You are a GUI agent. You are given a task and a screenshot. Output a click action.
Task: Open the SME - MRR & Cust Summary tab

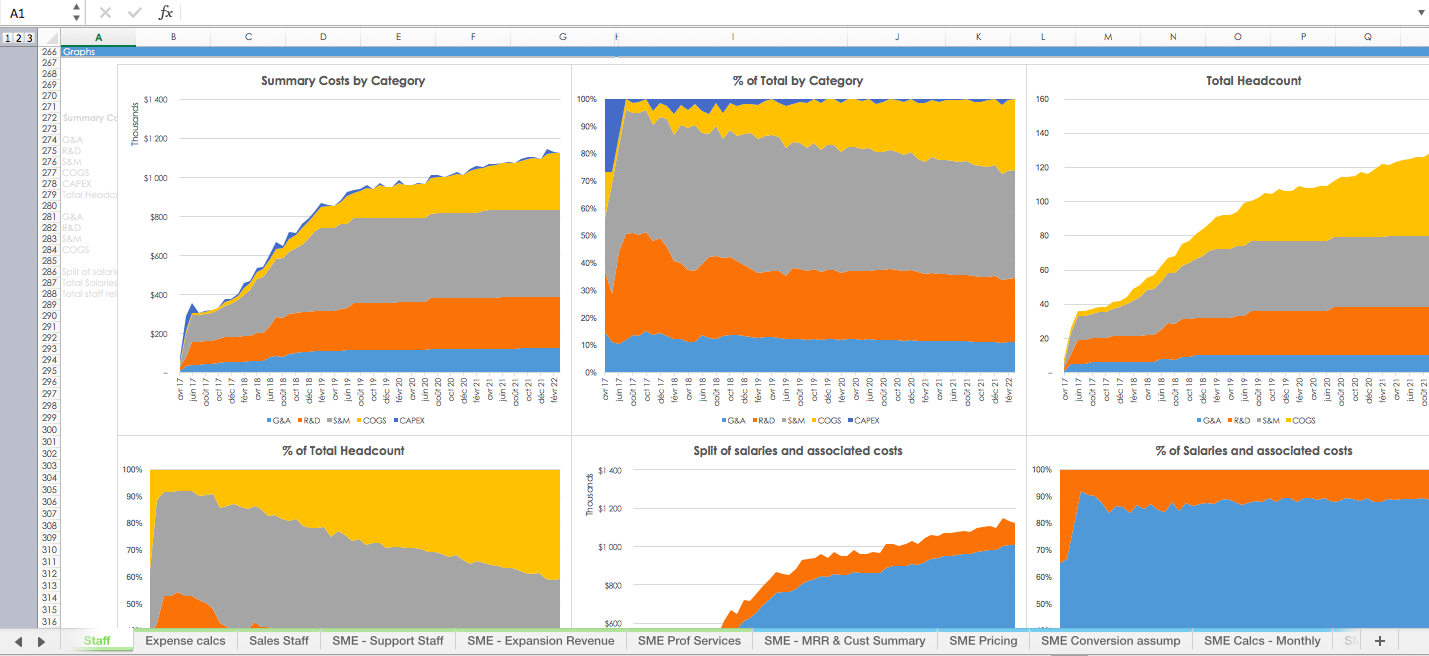[845, 641]
